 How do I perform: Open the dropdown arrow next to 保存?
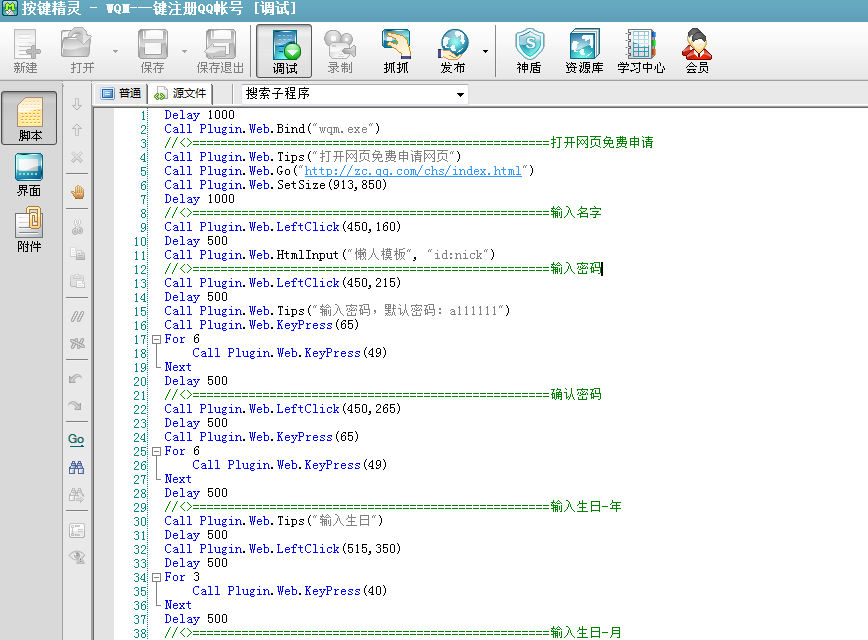tap(184, 51)
